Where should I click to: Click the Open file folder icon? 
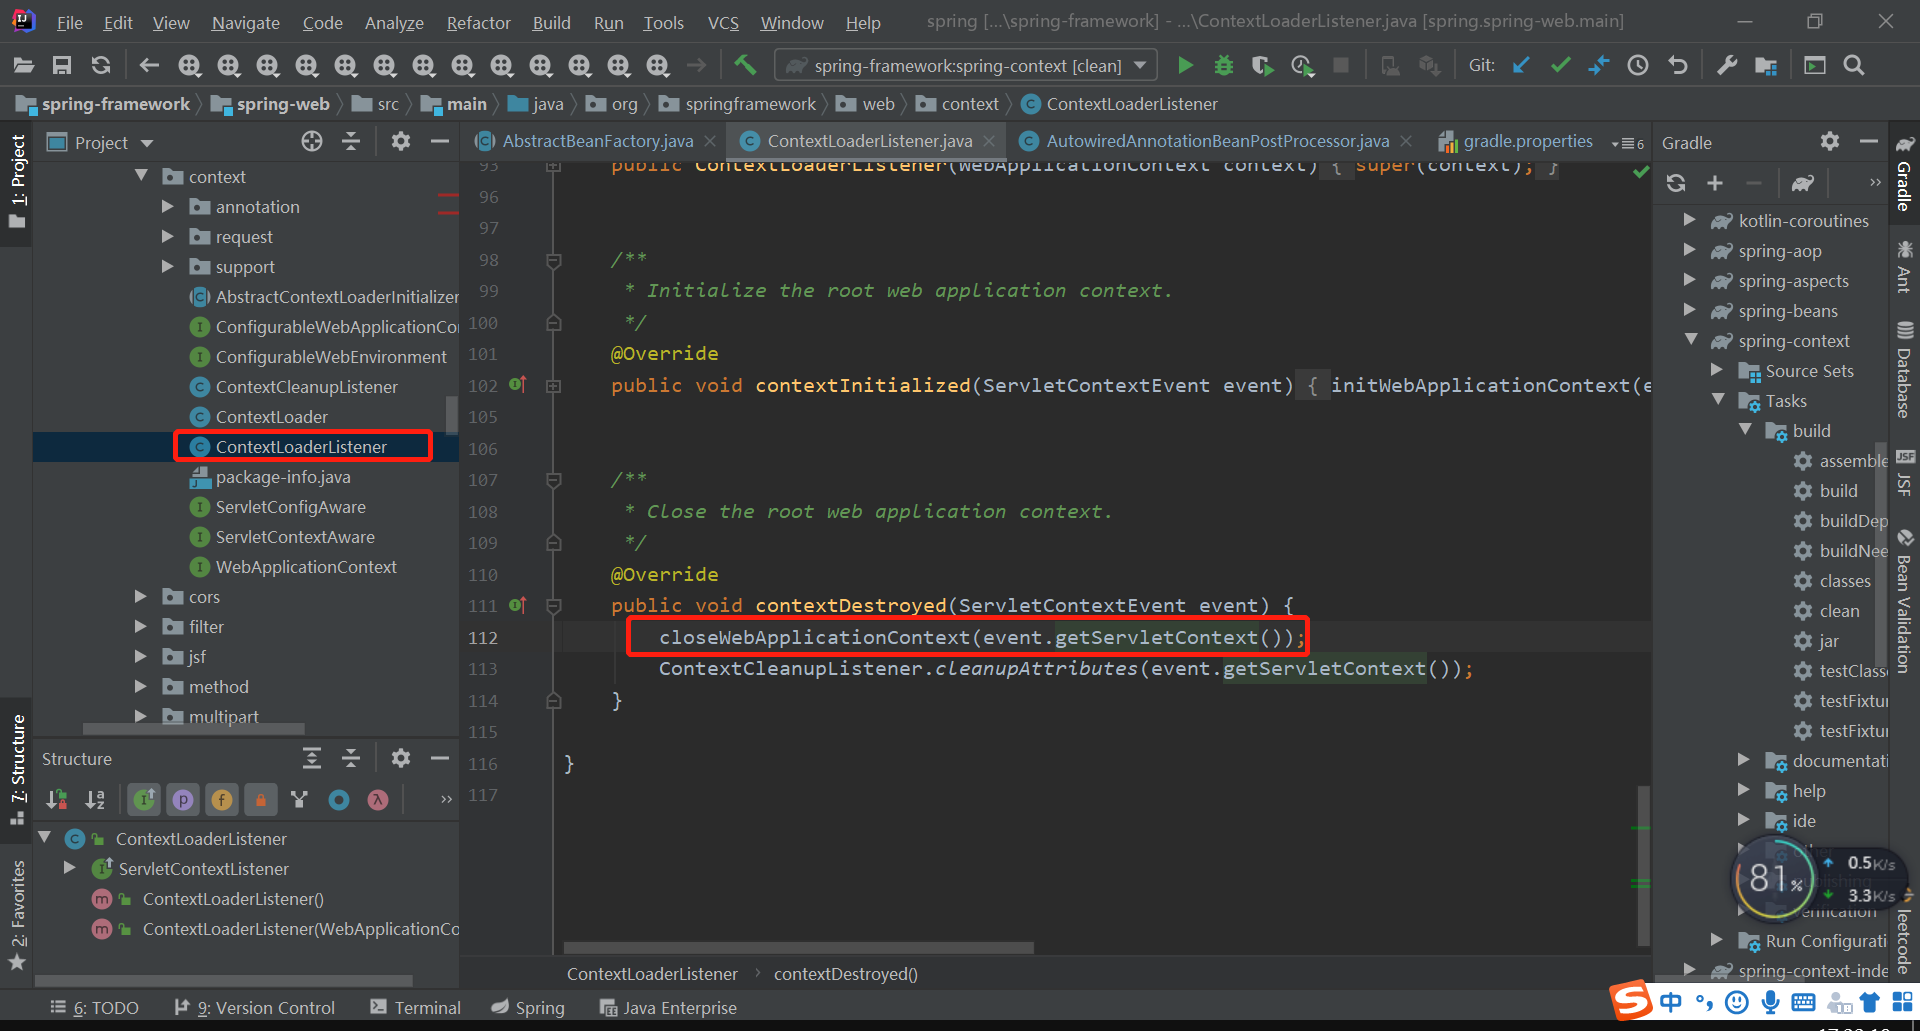24,66
